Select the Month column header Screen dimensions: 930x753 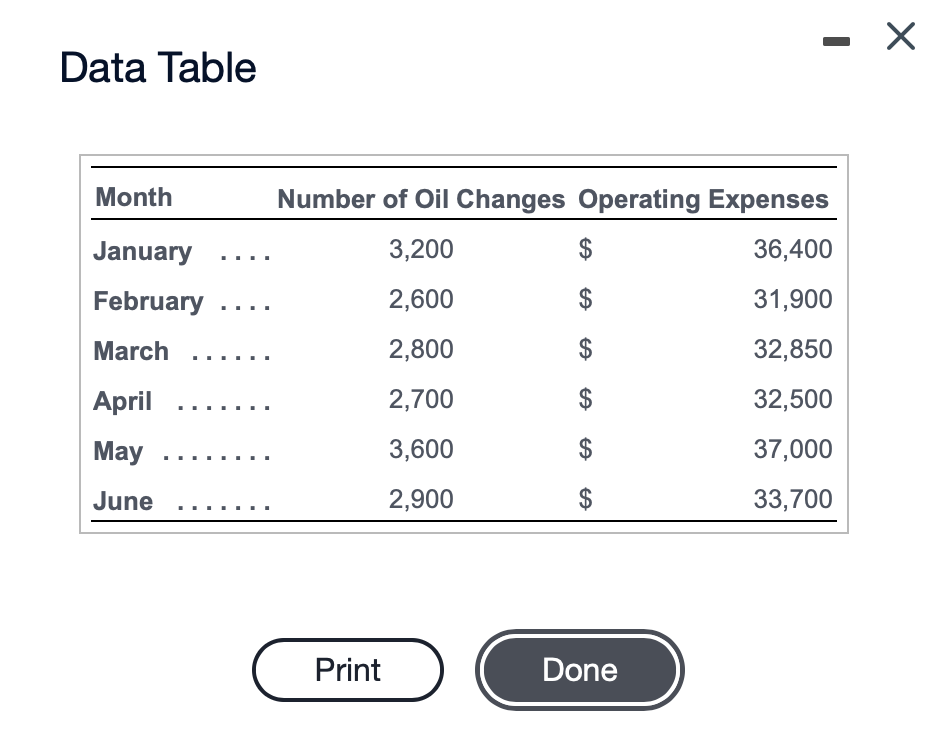(133, 197)
